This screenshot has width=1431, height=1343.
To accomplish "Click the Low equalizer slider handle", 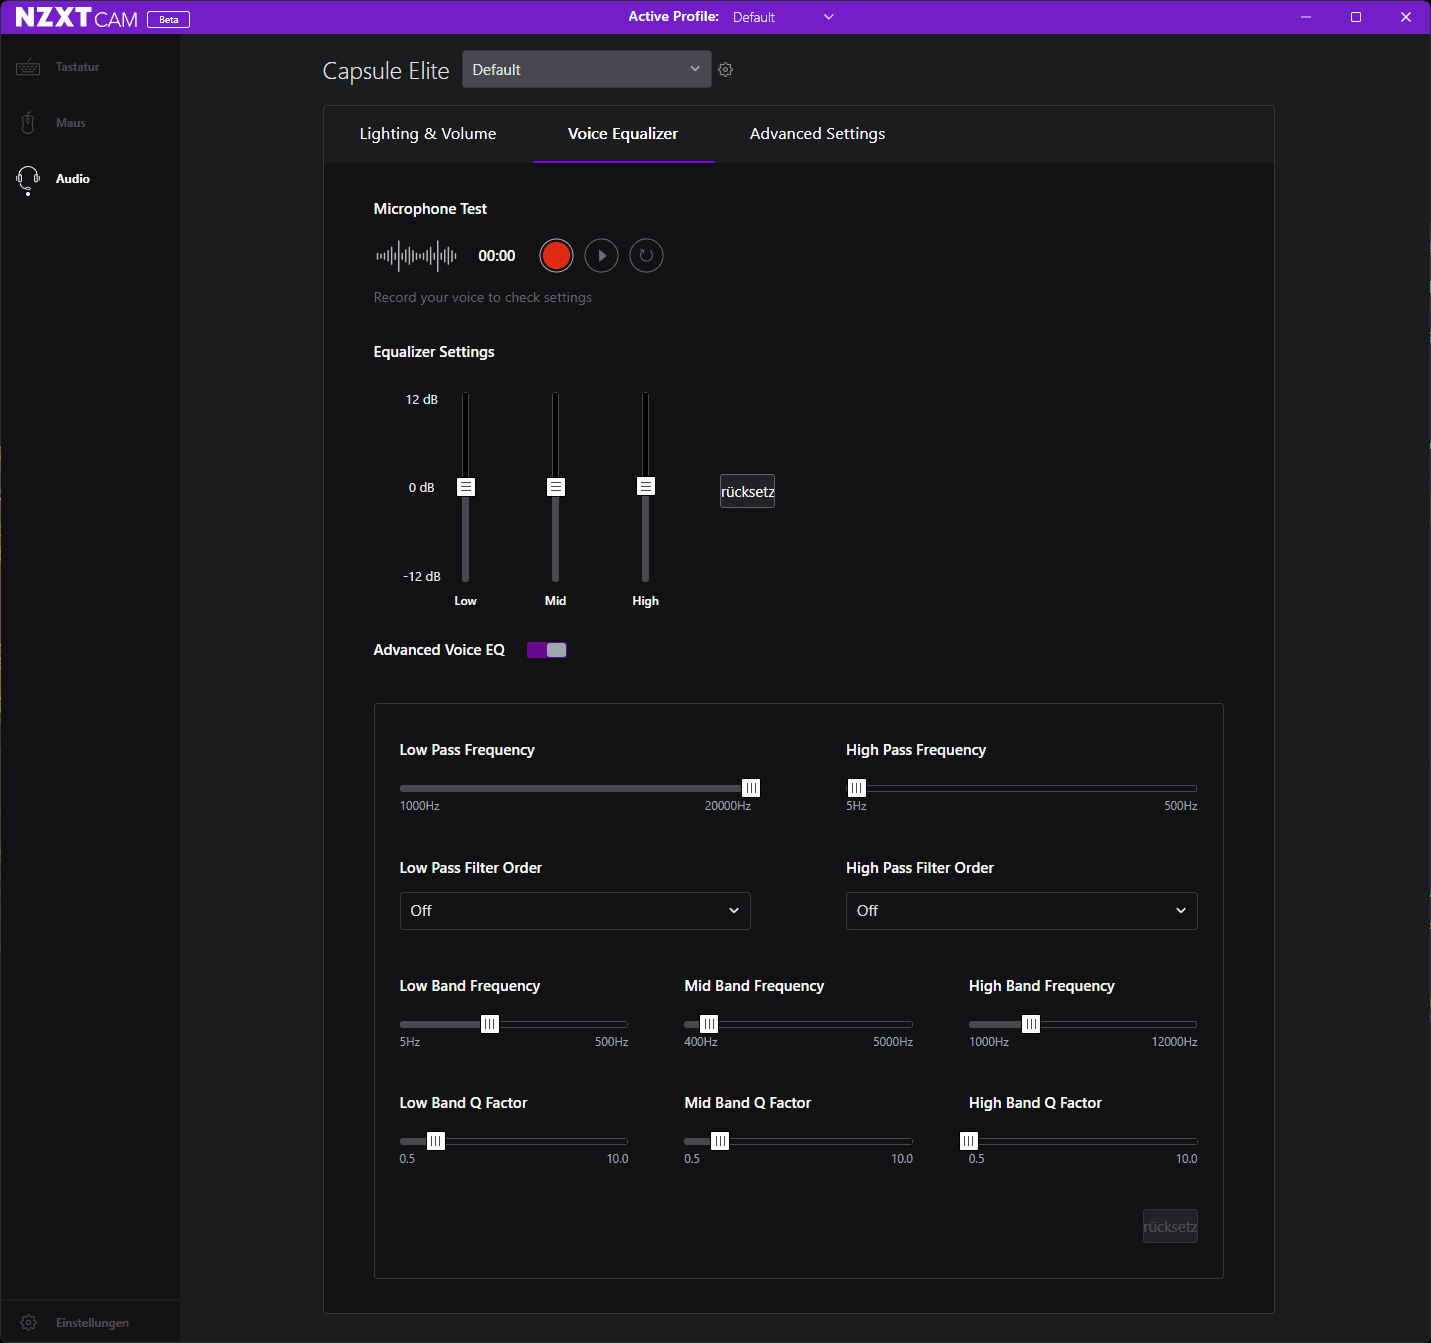I will pyautogui.click(x=466, y=487).
